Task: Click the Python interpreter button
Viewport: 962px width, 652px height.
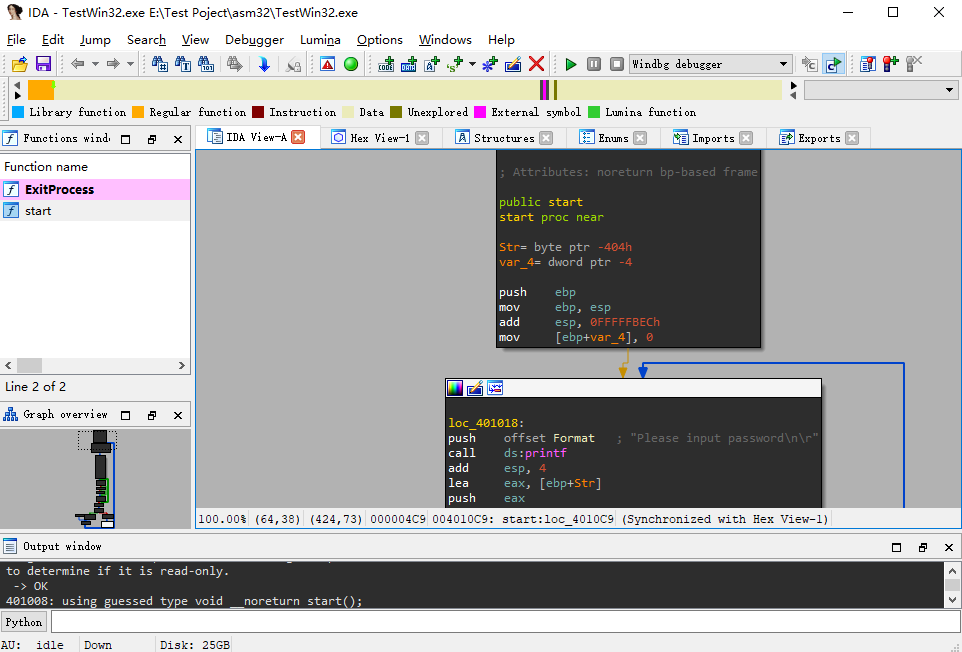Action: coord(24,622)
